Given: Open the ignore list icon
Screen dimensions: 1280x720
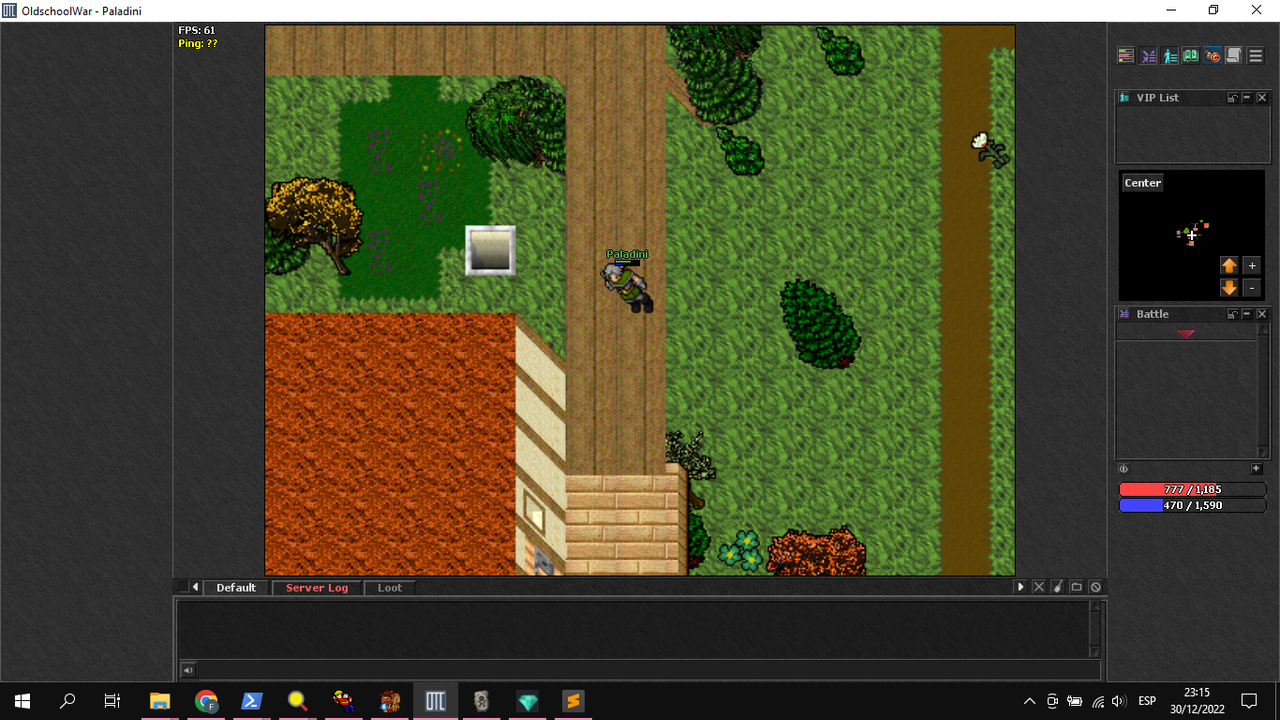Looking at the screenshot, I should click(1096, 587).
